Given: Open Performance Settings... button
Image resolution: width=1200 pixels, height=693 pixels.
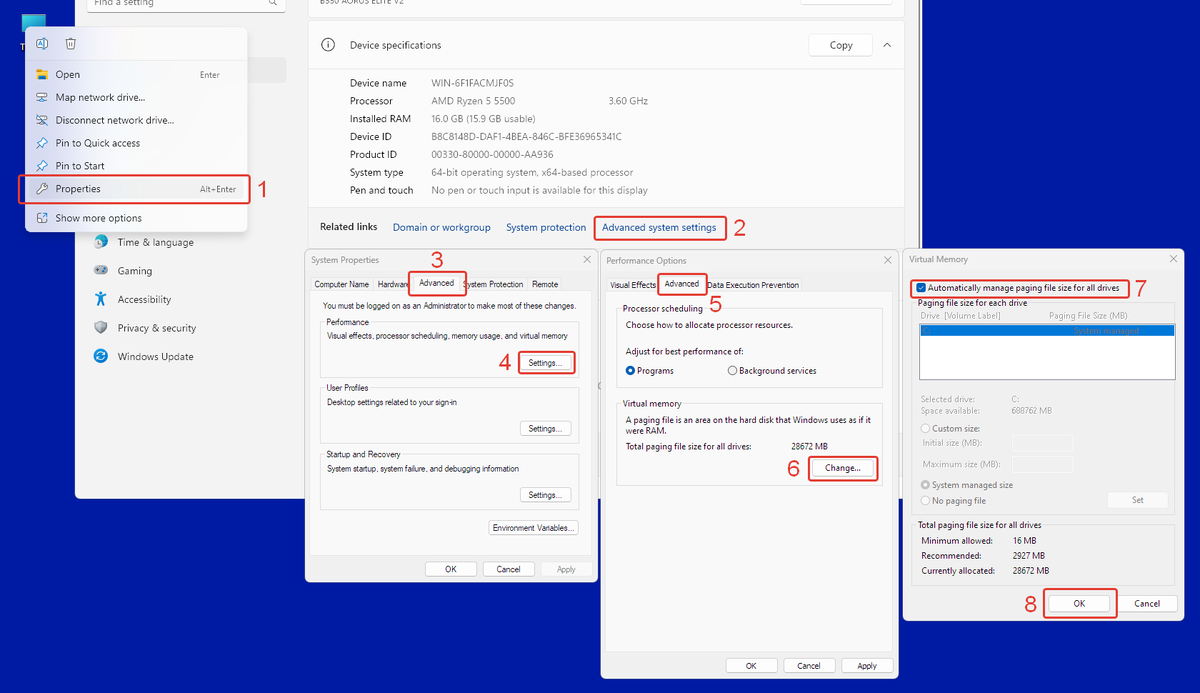Looking at the screenshot, I should pyautogui.click(x=546, y=362).
